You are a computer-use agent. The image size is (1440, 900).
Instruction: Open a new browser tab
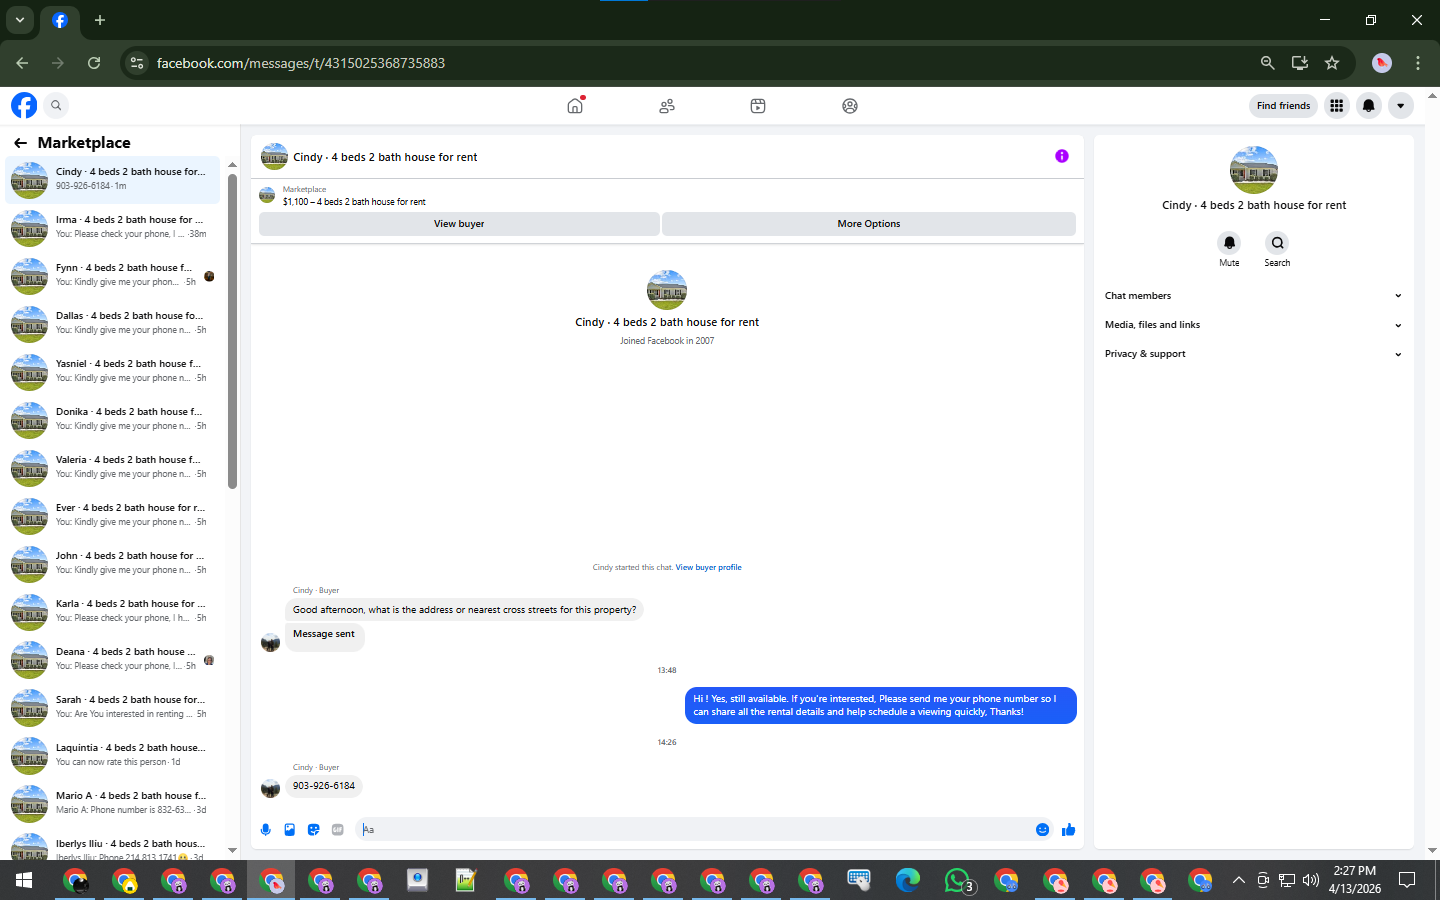click(x=100, y=20)
